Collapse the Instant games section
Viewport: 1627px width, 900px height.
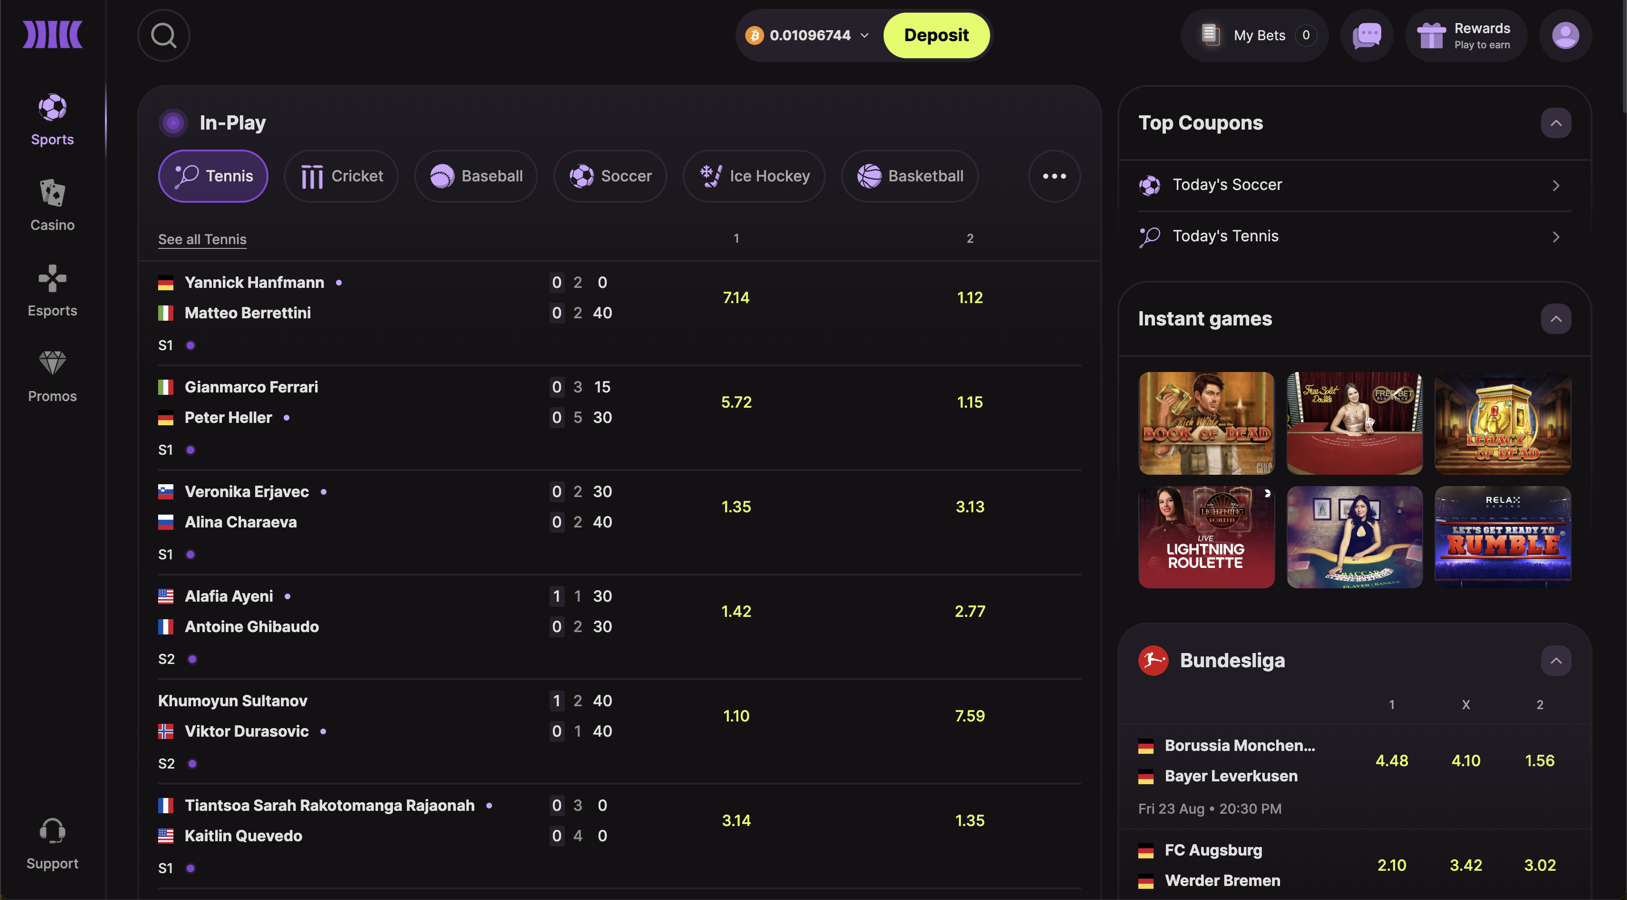pyautogui.click(x=1556, y=319)
